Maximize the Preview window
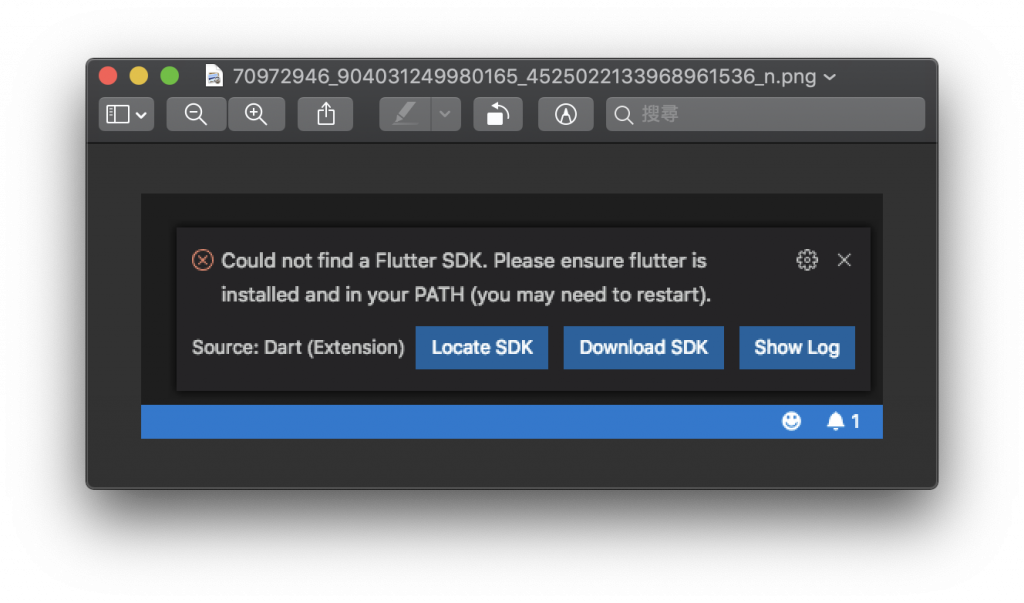1024x603 pixels. pyautogui.click(x=170, y=76)
